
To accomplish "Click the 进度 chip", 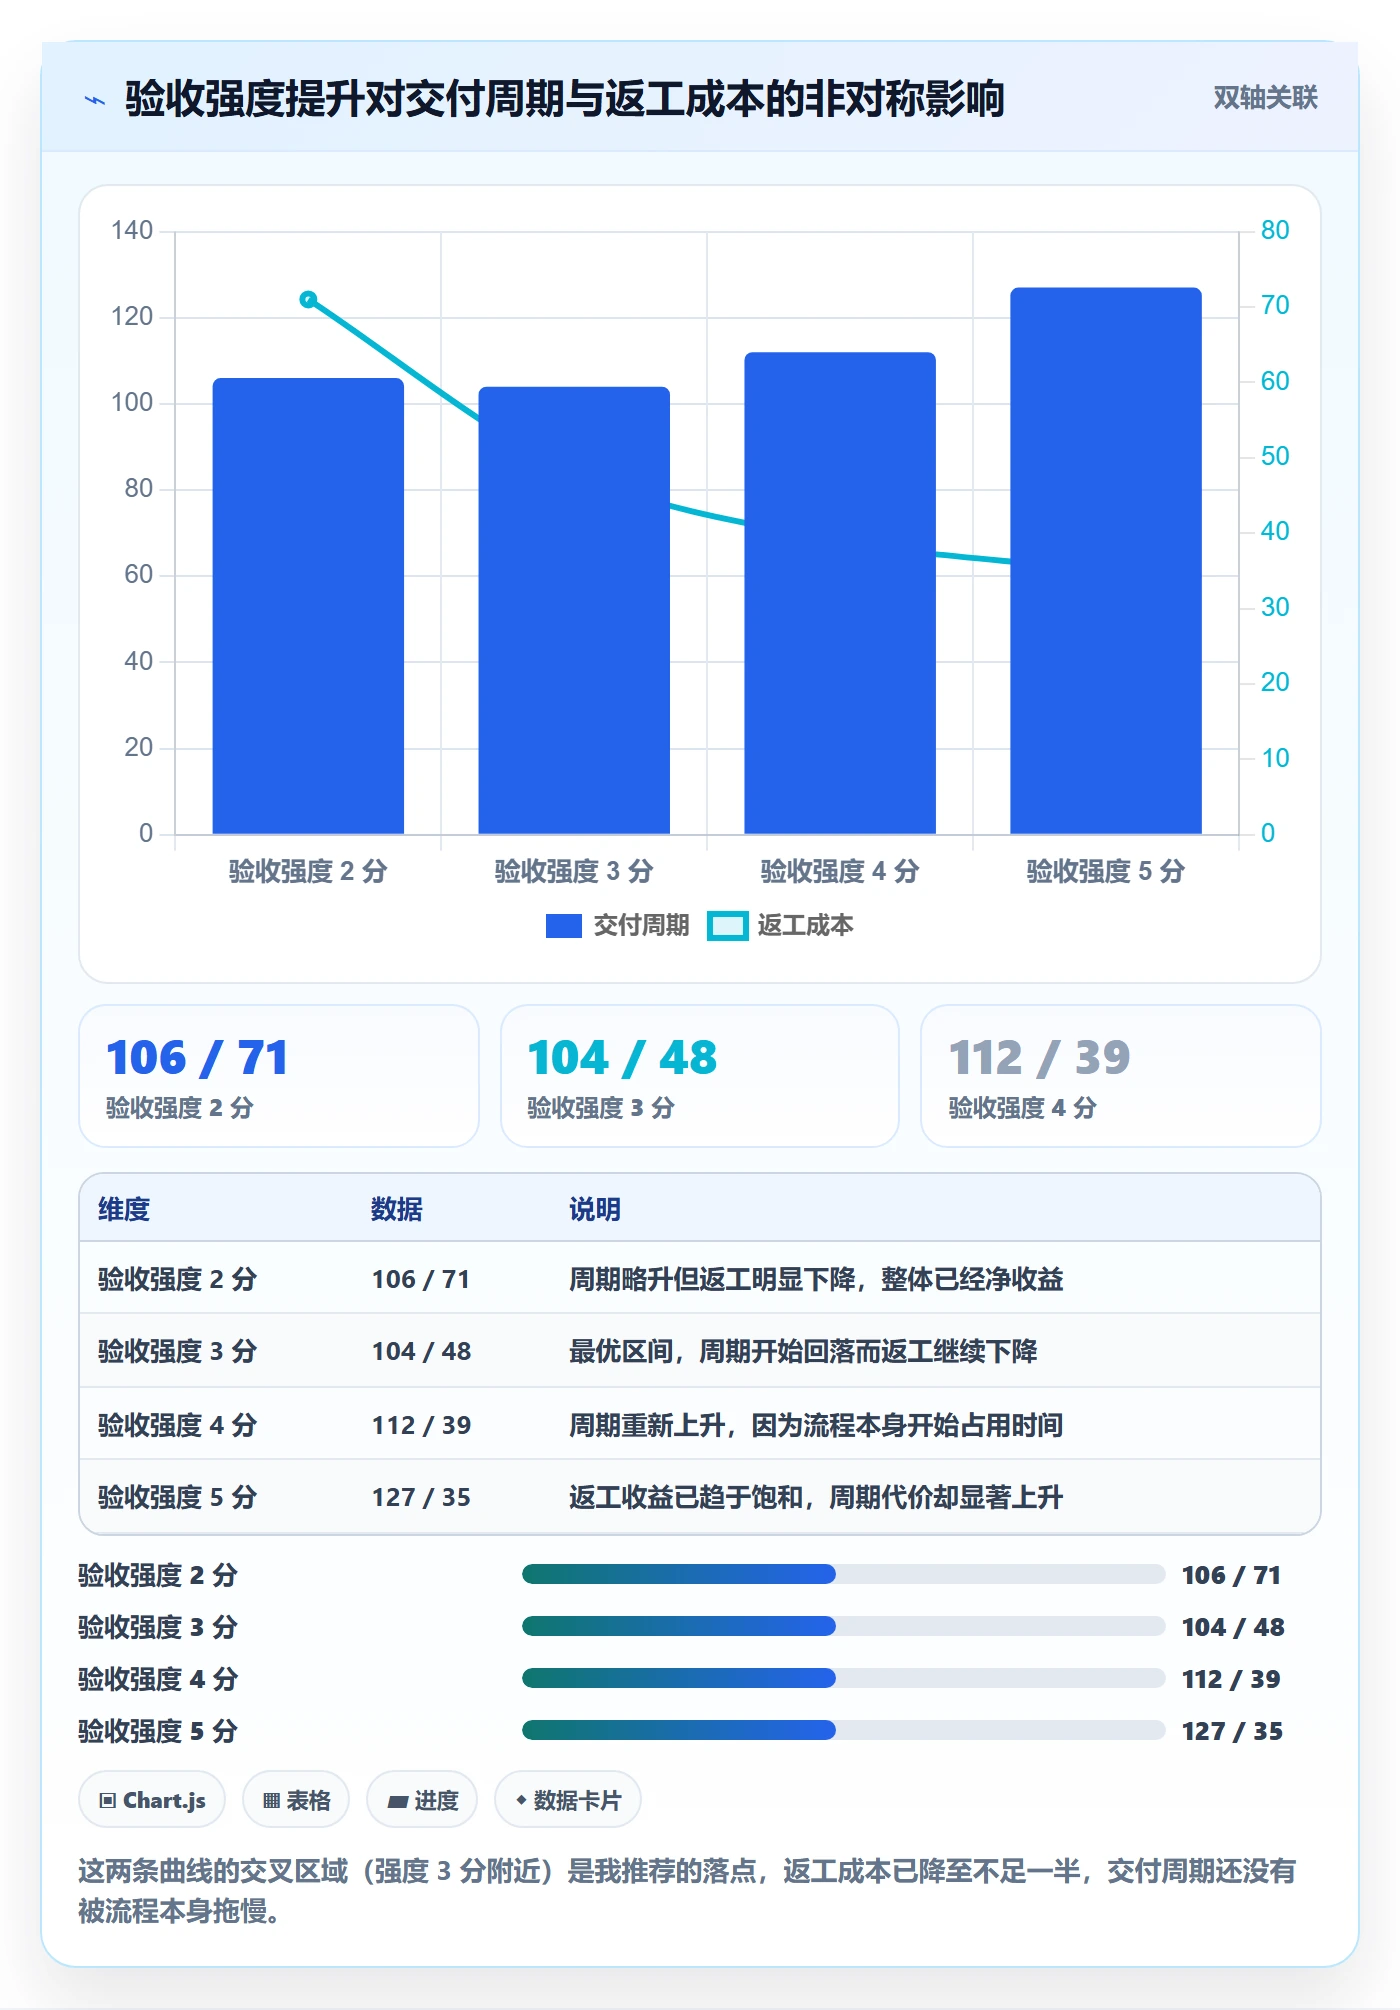I will point(422,1800).
